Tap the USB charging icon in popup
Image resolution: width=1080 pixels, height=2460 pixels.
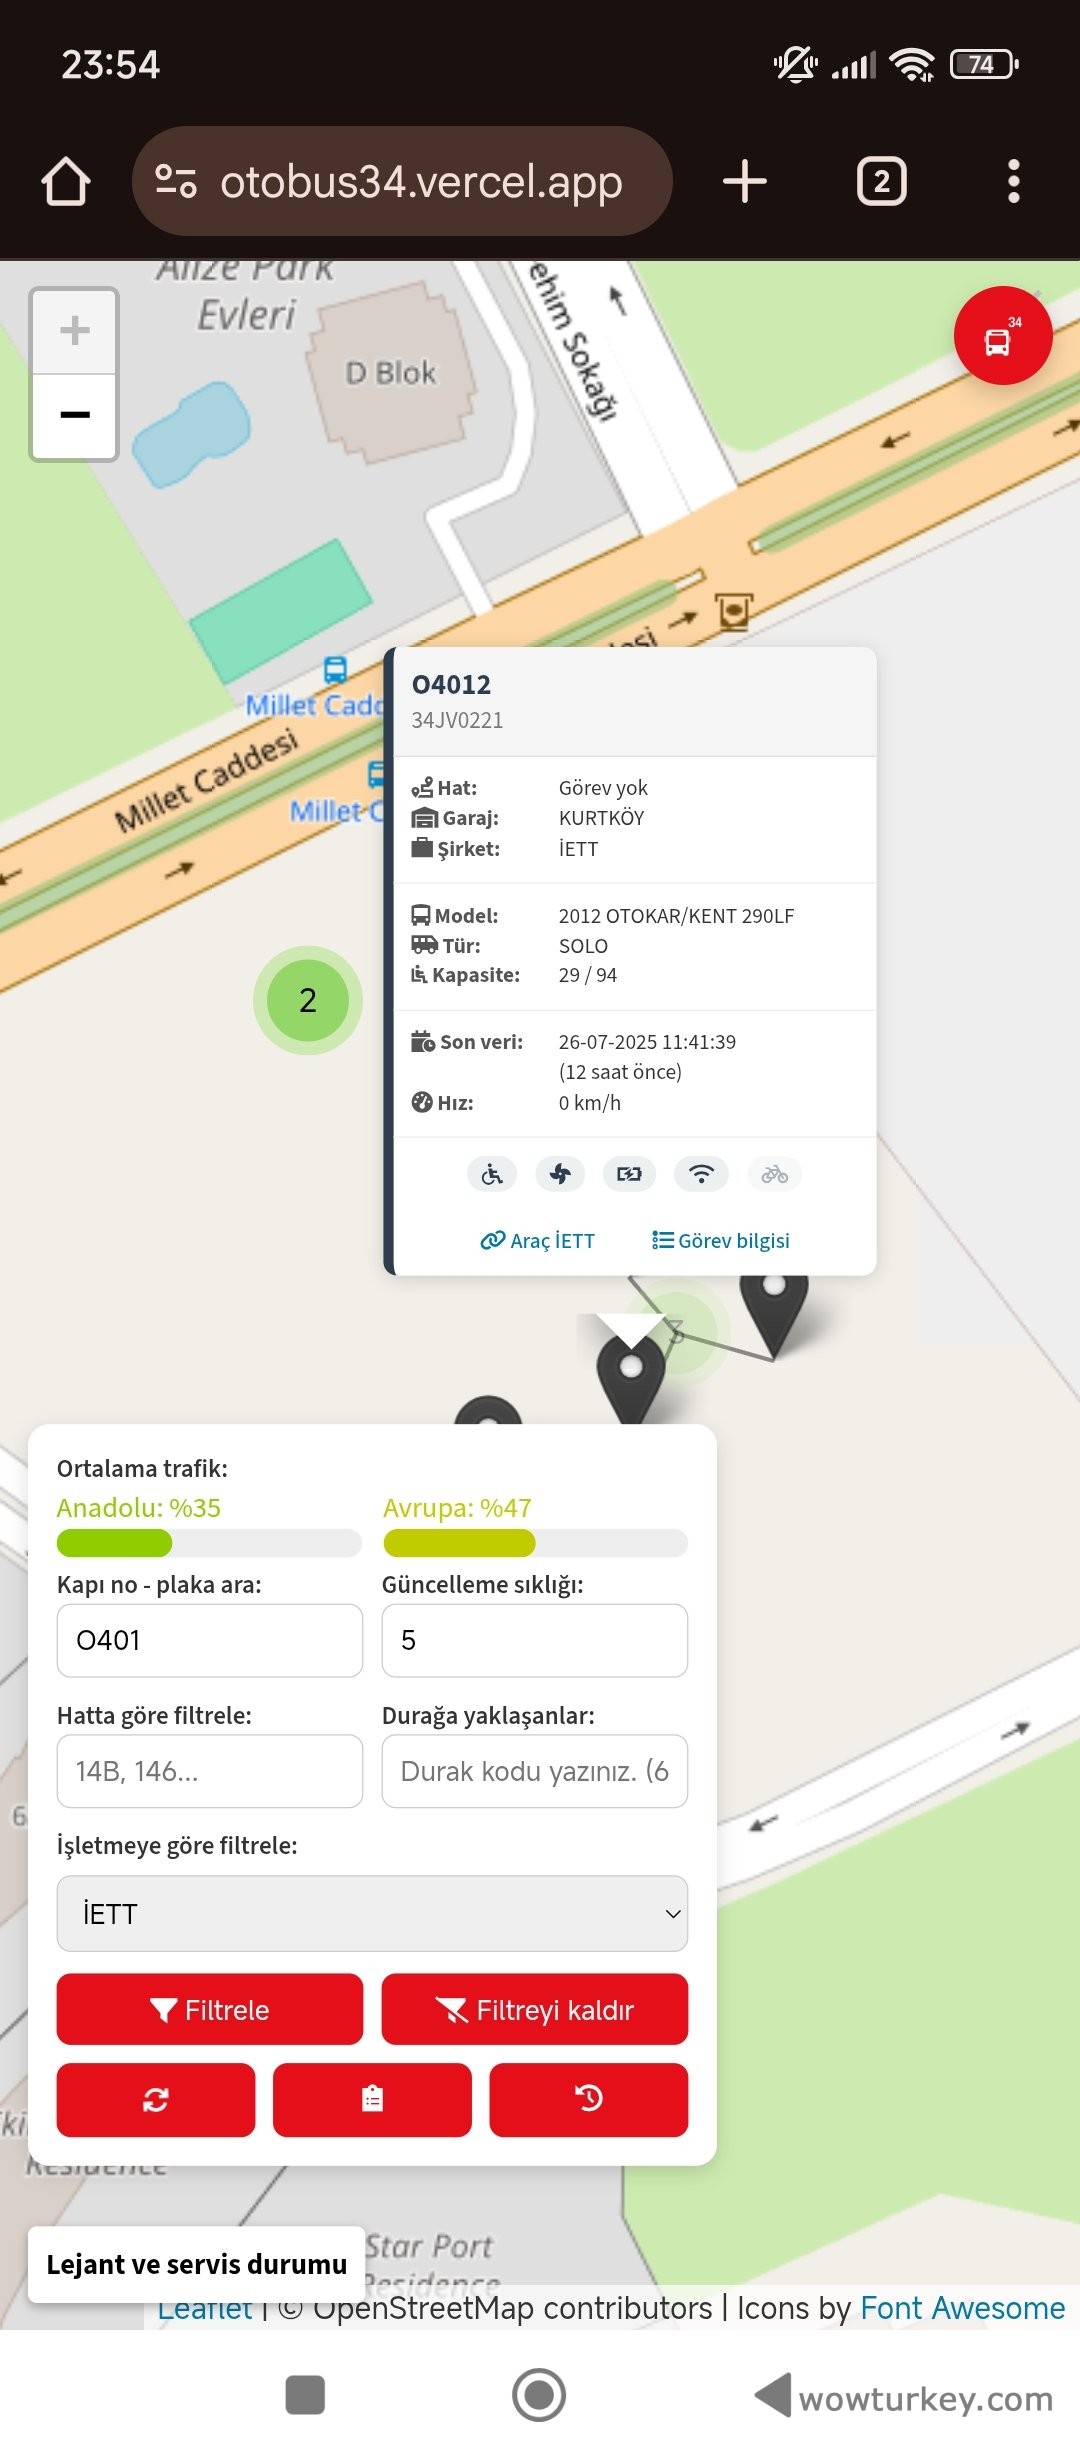pos(629,1174)
